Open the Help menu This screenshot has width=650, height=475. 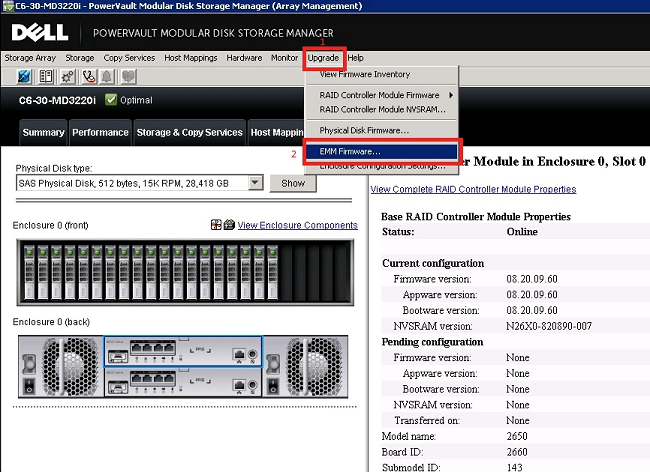coord(356,58)
